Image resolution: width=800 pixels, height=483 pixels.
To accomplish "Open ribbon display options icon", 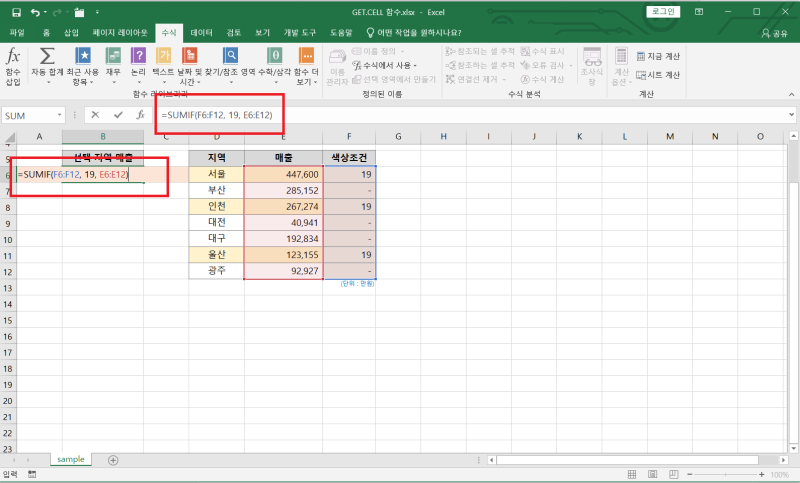I will click(699, 12).
